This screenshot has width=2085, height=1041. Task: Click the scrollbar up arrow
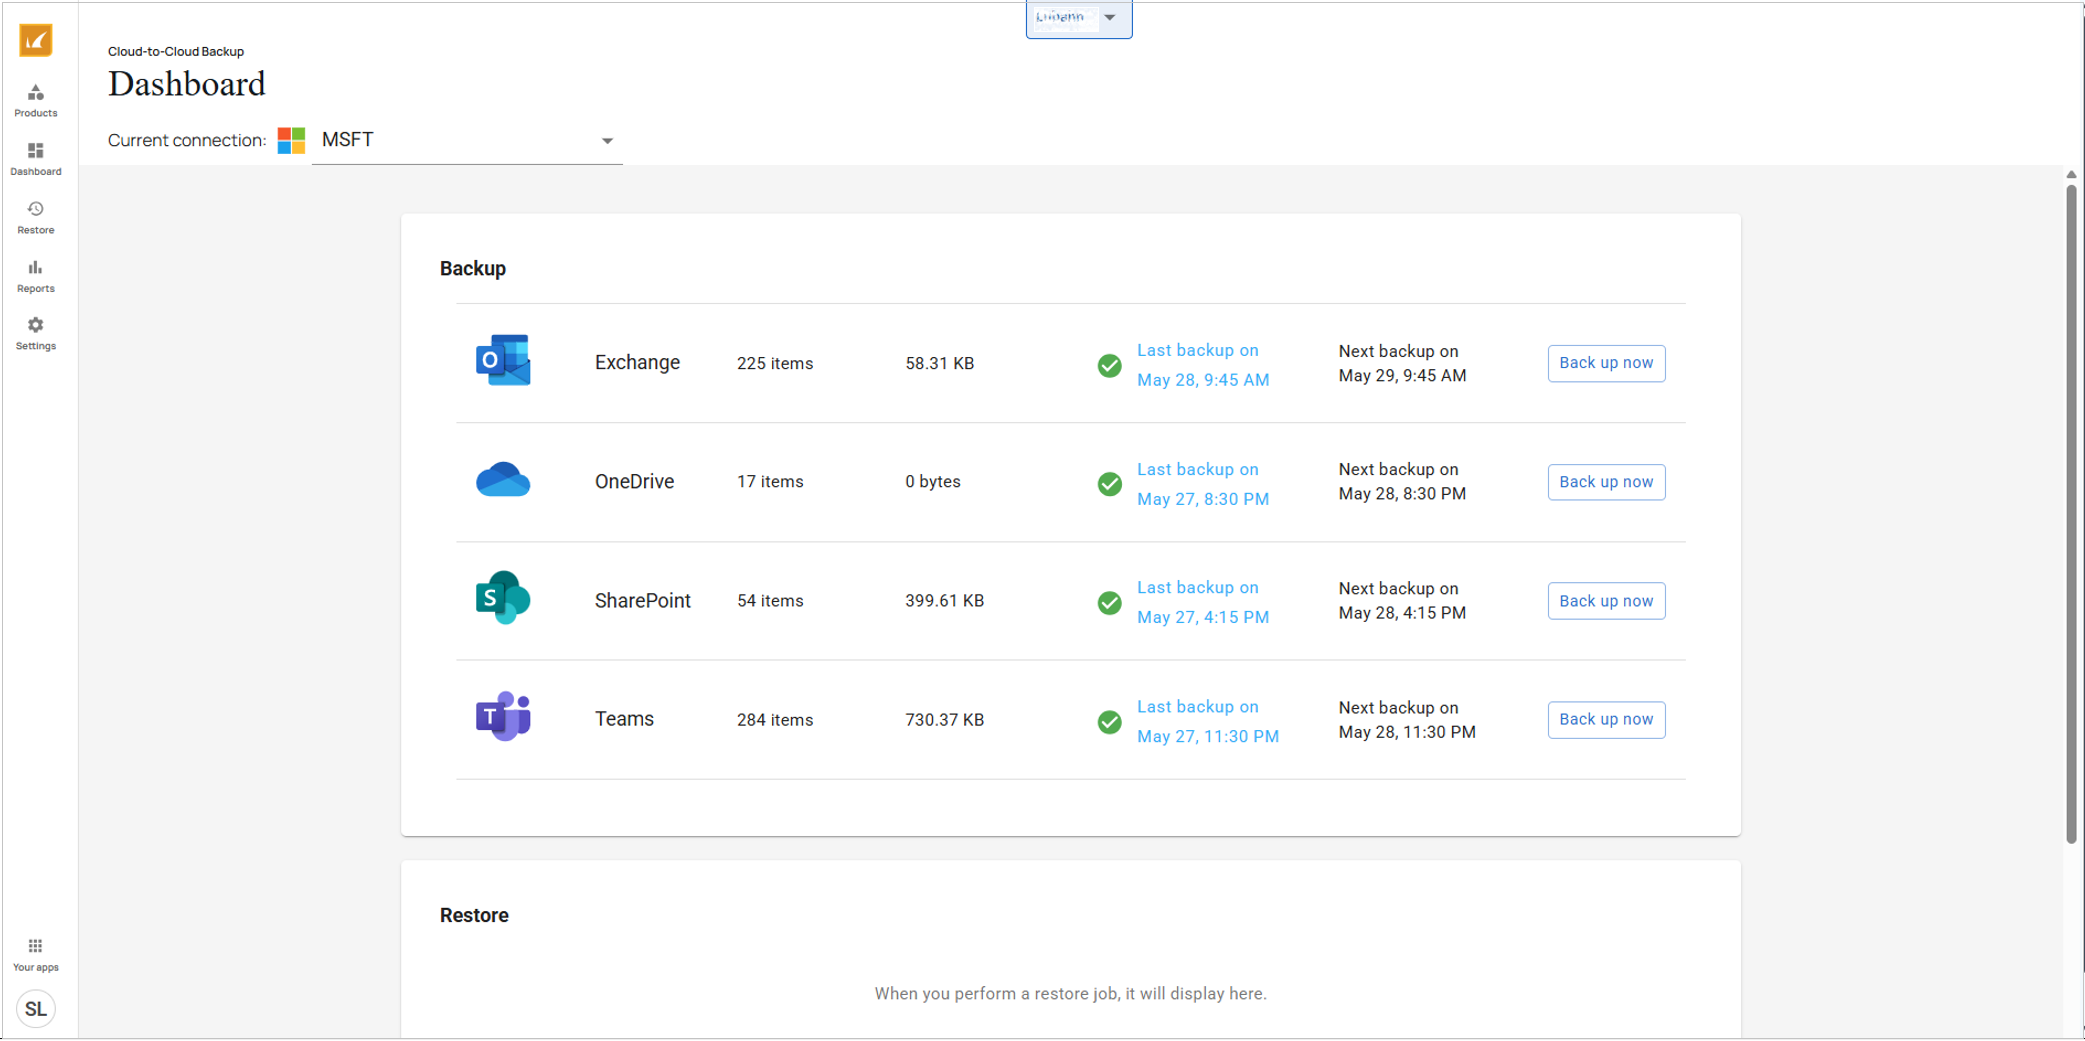[2071, 174]
